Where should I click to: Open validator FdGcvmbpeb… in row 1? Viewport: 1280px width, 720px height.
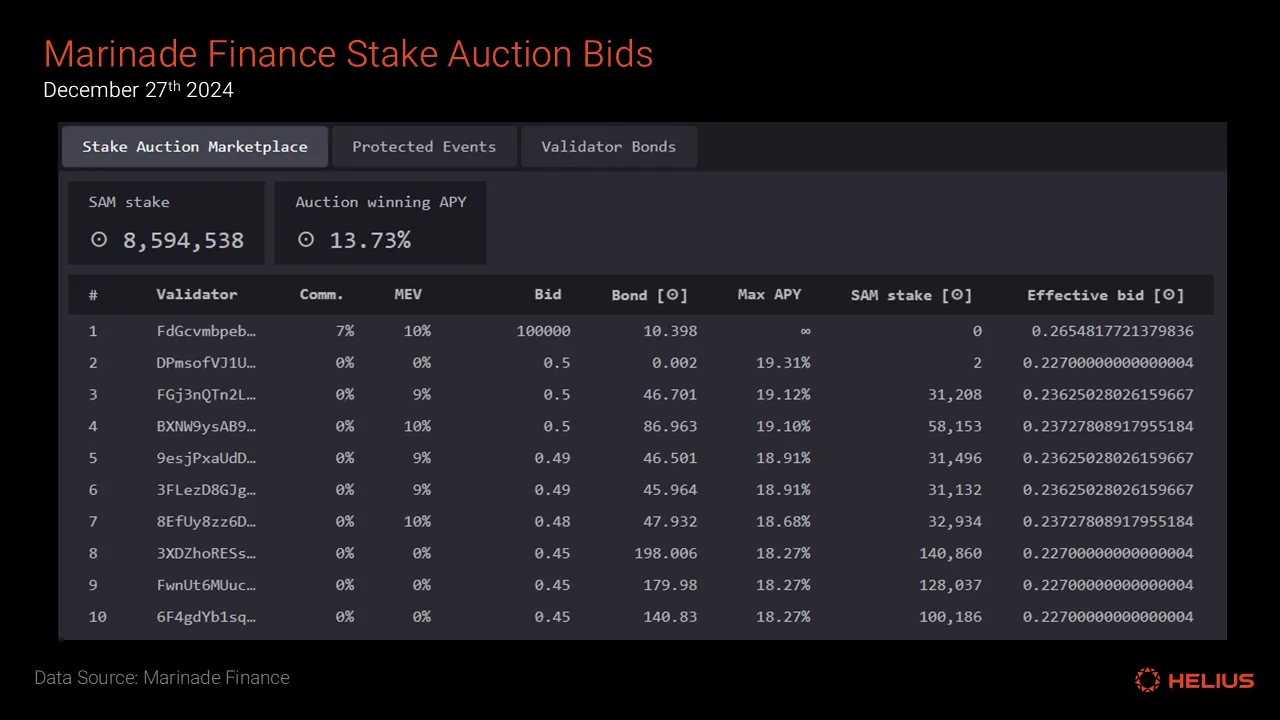click(206, 331)
